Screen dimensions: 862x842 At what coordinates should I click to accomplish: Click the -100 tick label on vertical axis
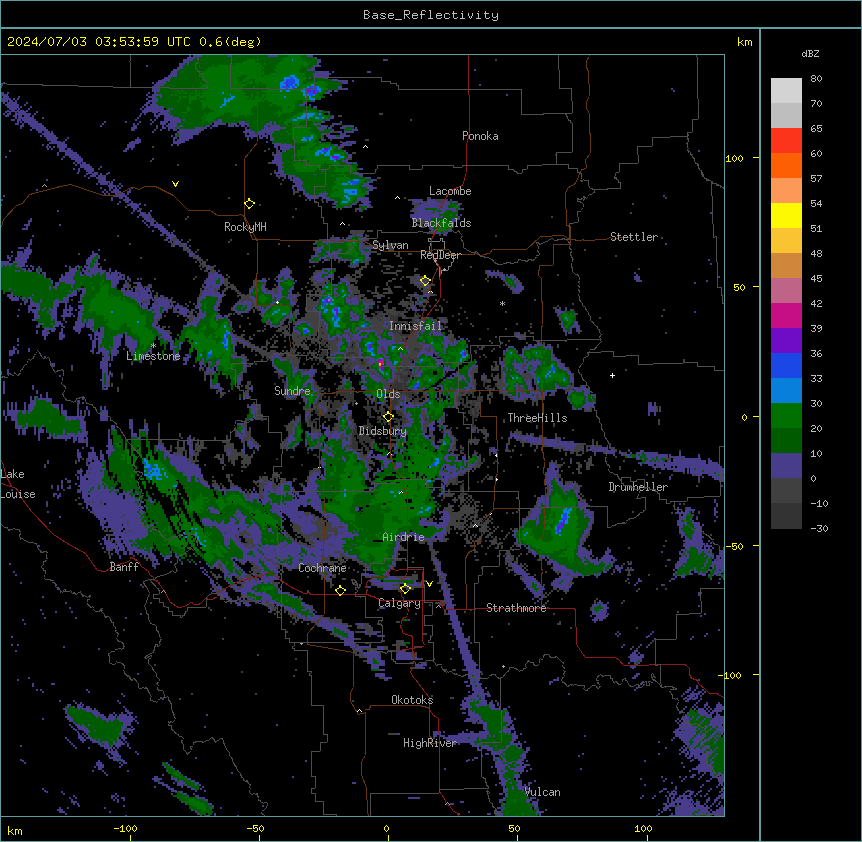732,675
